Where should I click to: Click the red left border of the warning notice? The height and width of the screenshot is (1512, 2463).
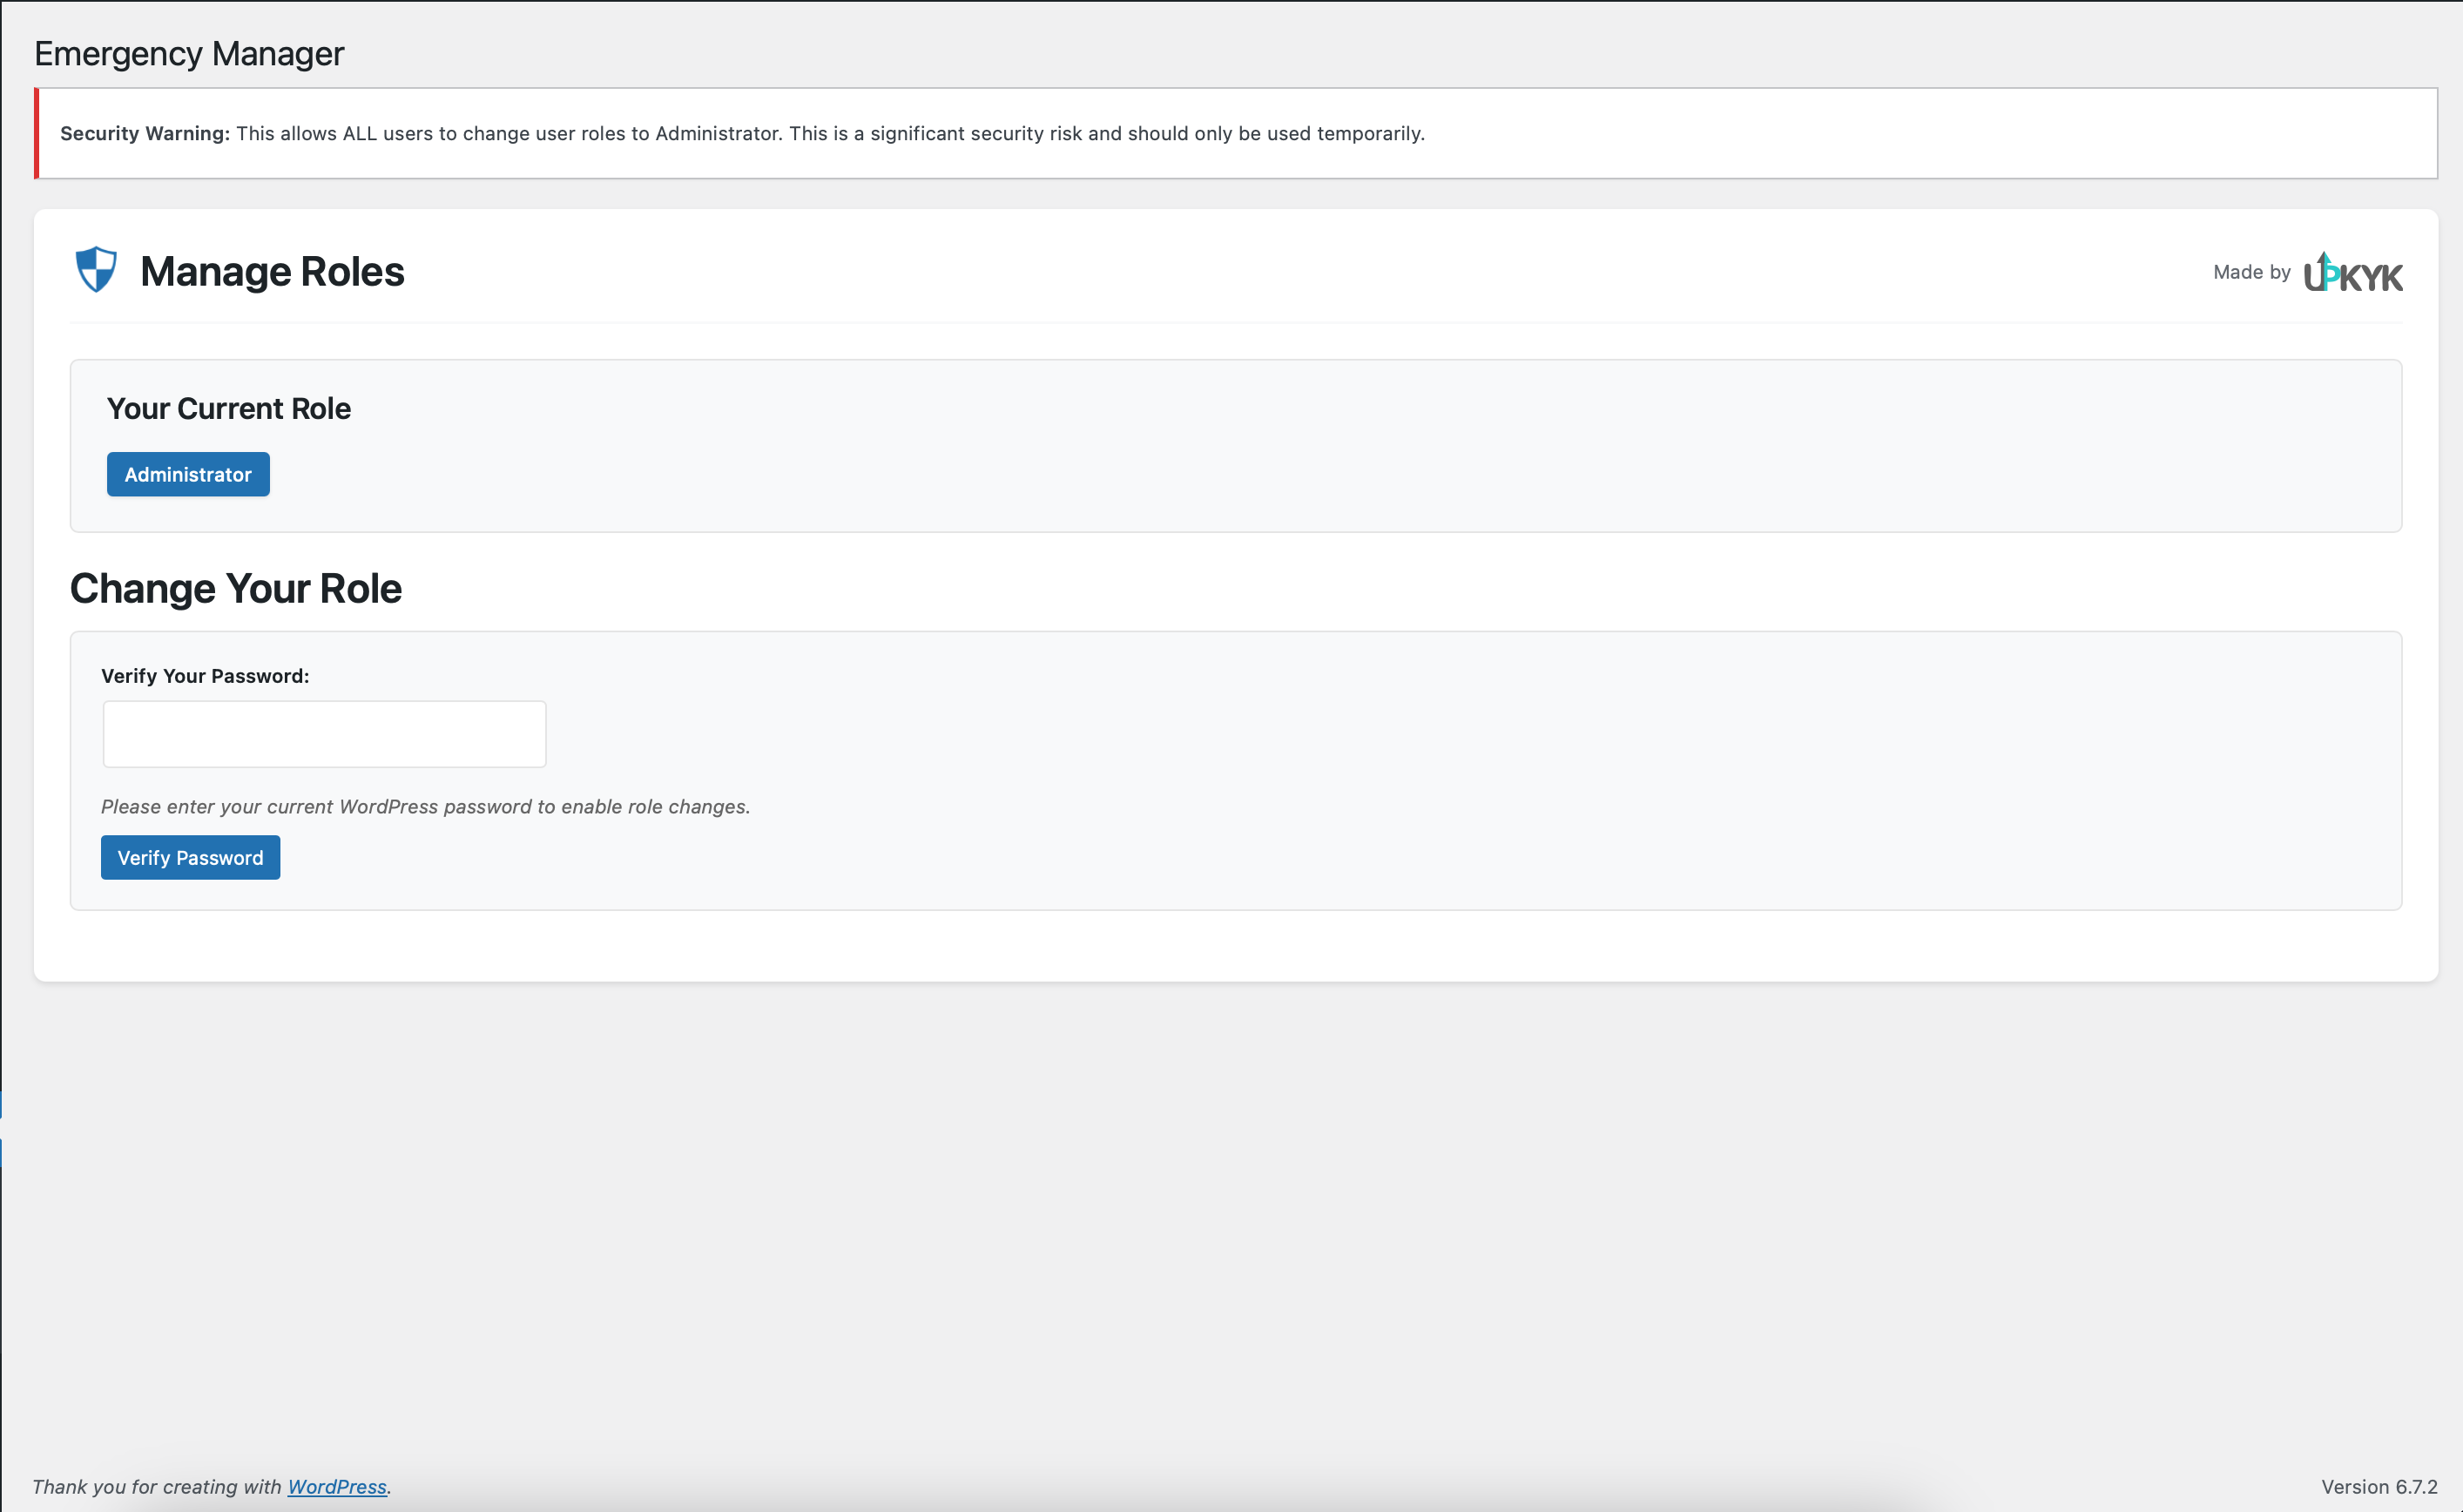(x=37, y=133)
